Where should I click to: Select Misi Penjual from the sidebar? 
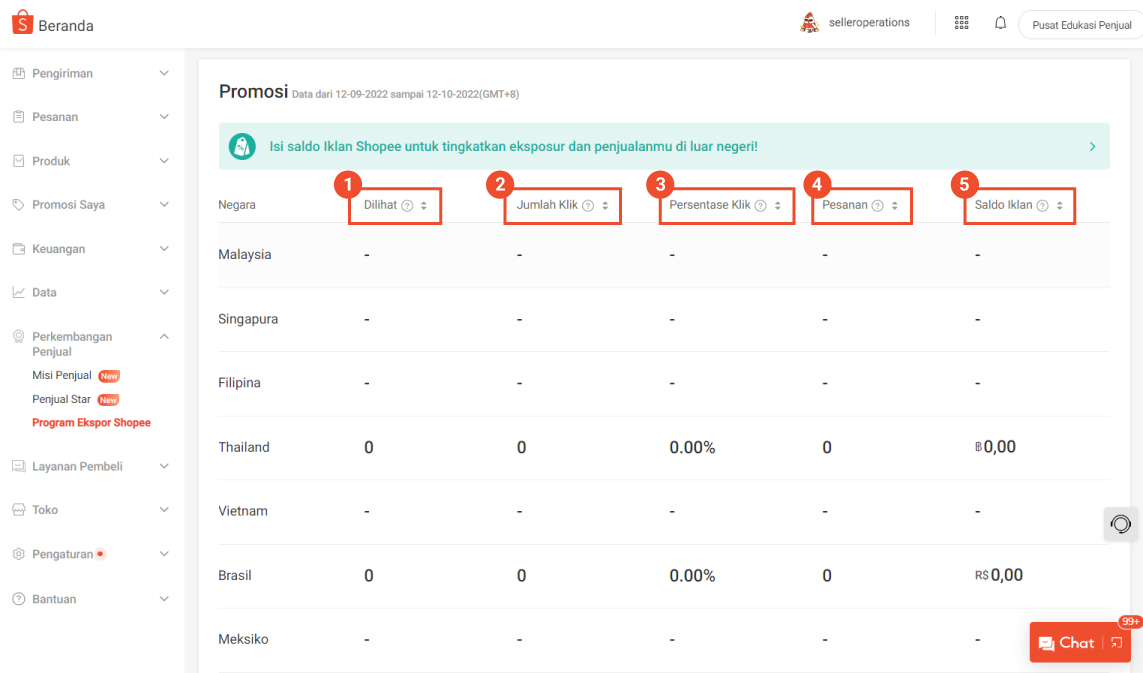(x=62, y=375)
